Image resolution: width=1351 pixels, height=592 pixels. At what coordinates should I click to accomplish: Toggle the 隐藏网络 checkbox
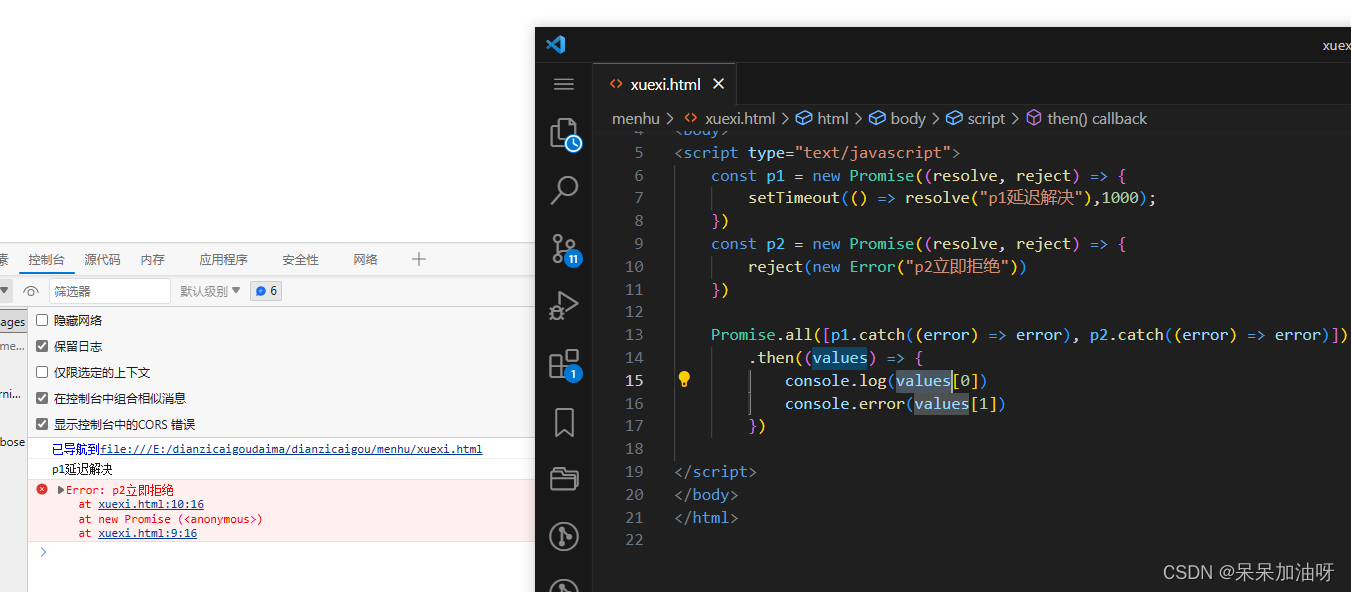pyautogui.click(x=42, y=320)
